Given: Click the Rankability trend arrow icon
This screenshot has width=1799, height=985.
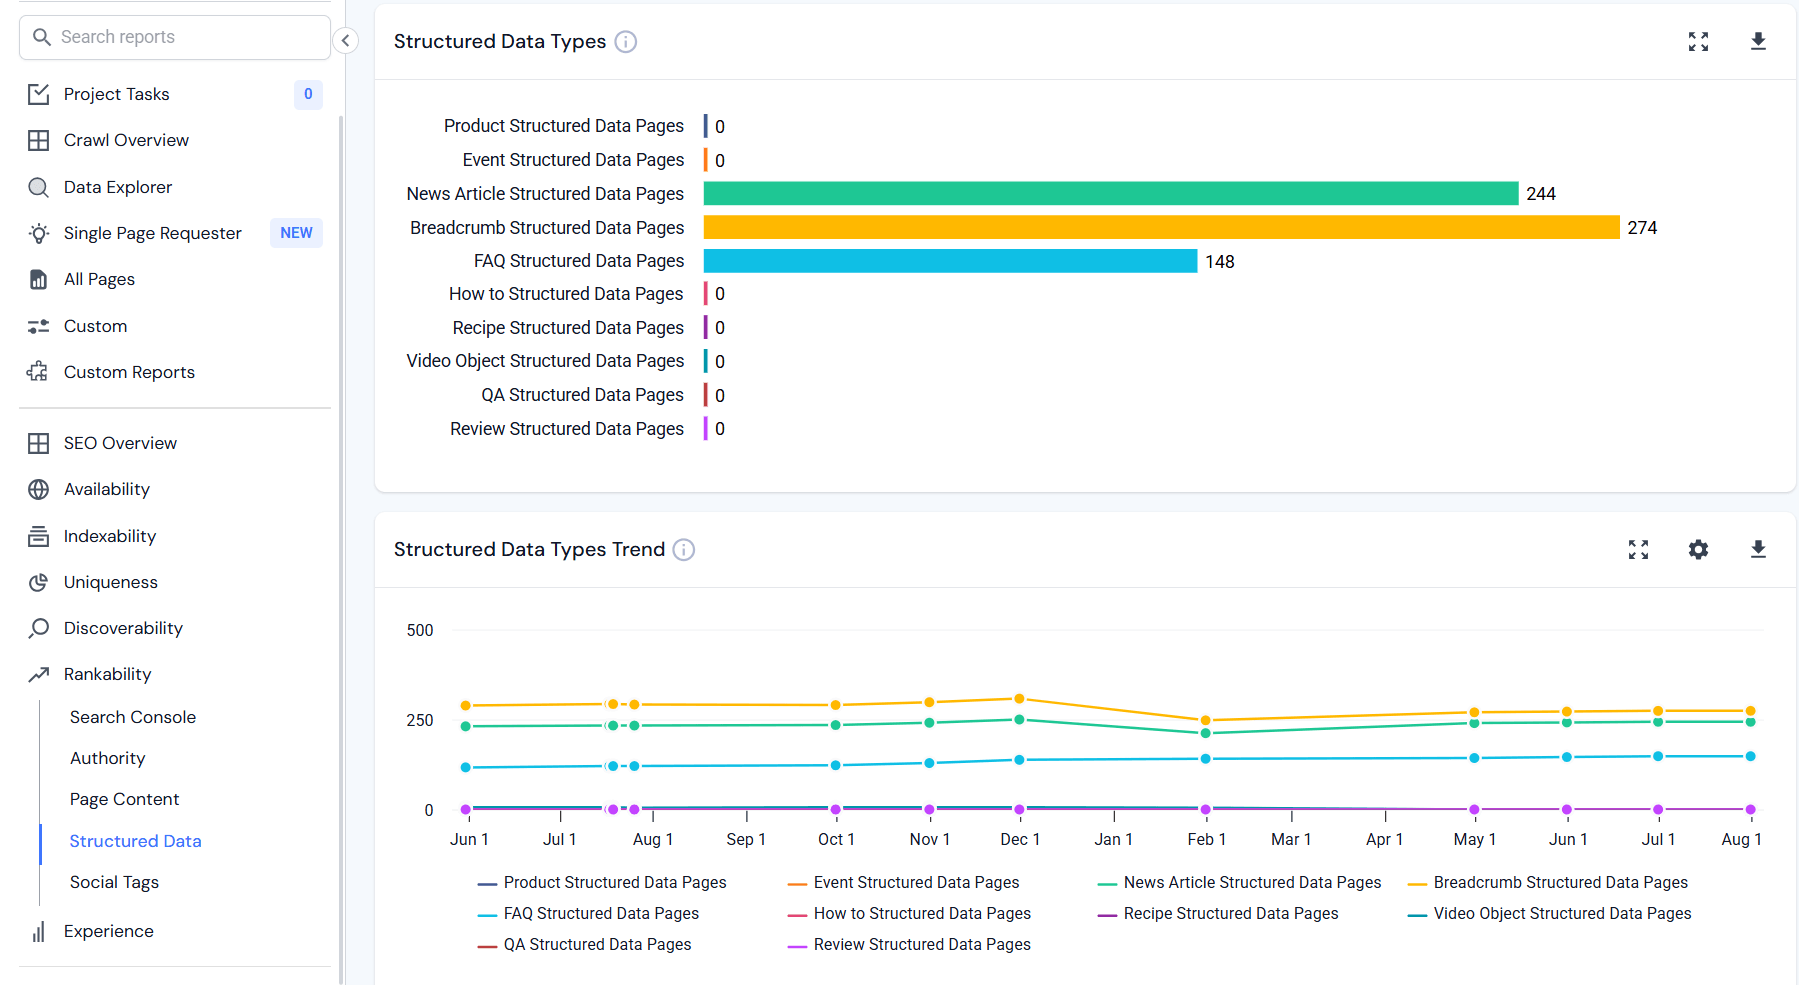Looking at the screenshot, I should 38,674.
